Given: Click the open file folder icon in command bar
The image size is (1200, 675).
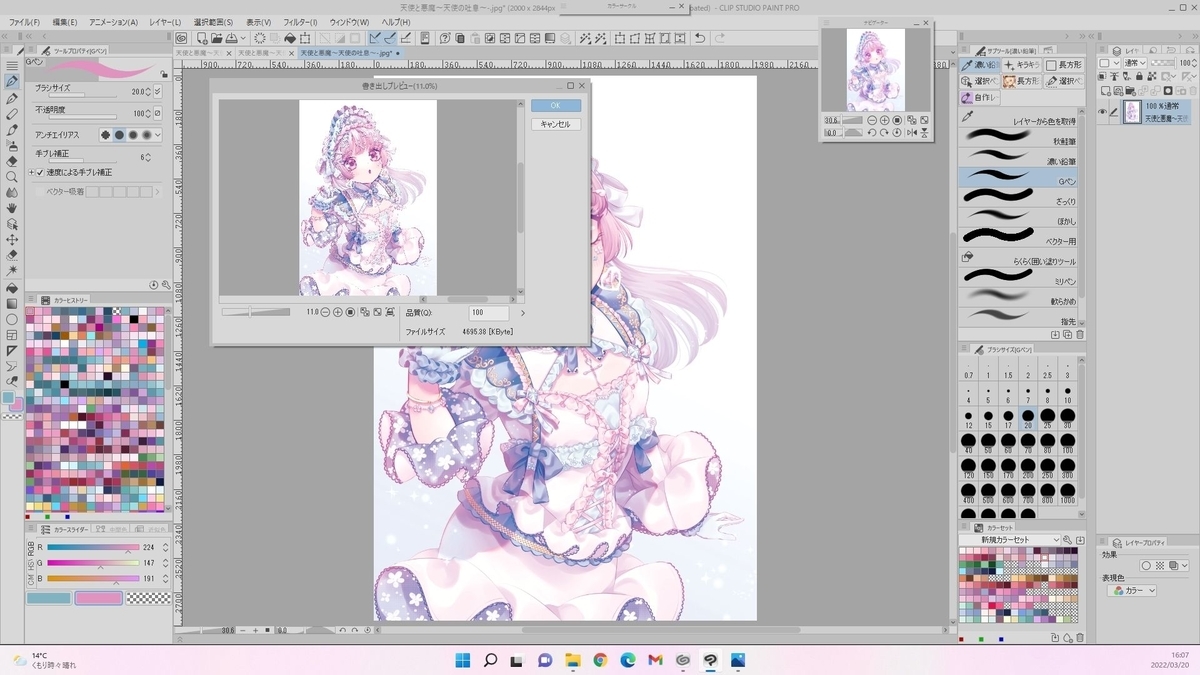Looking at the screenshot, I should pyautogui.click(x=217, y=38).
